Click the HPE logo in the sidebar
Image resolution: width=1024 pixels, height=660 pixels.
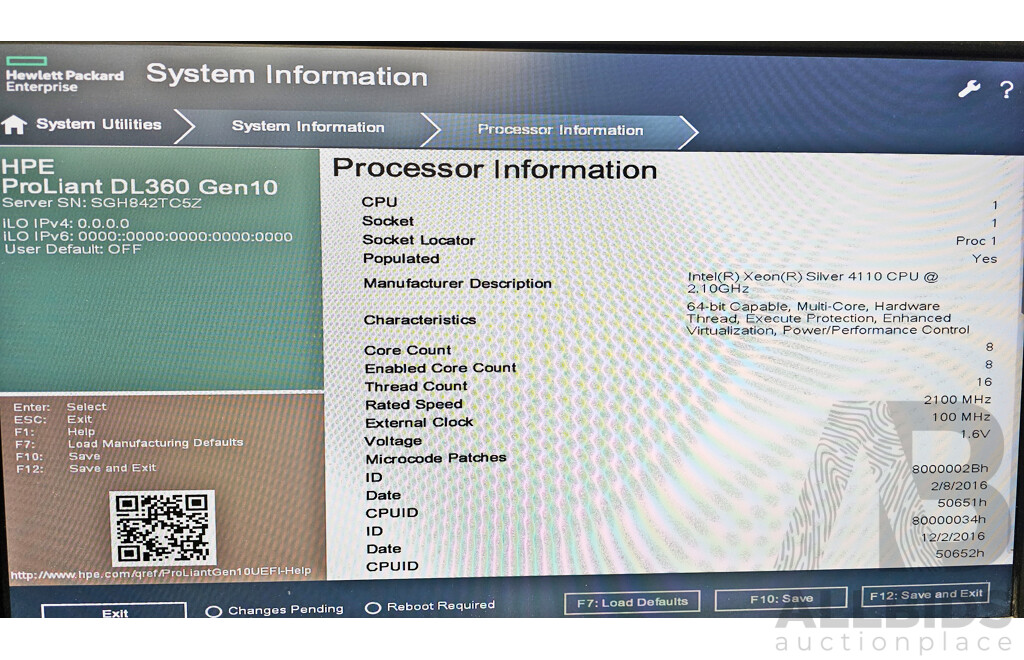click(x=27, y=167)
